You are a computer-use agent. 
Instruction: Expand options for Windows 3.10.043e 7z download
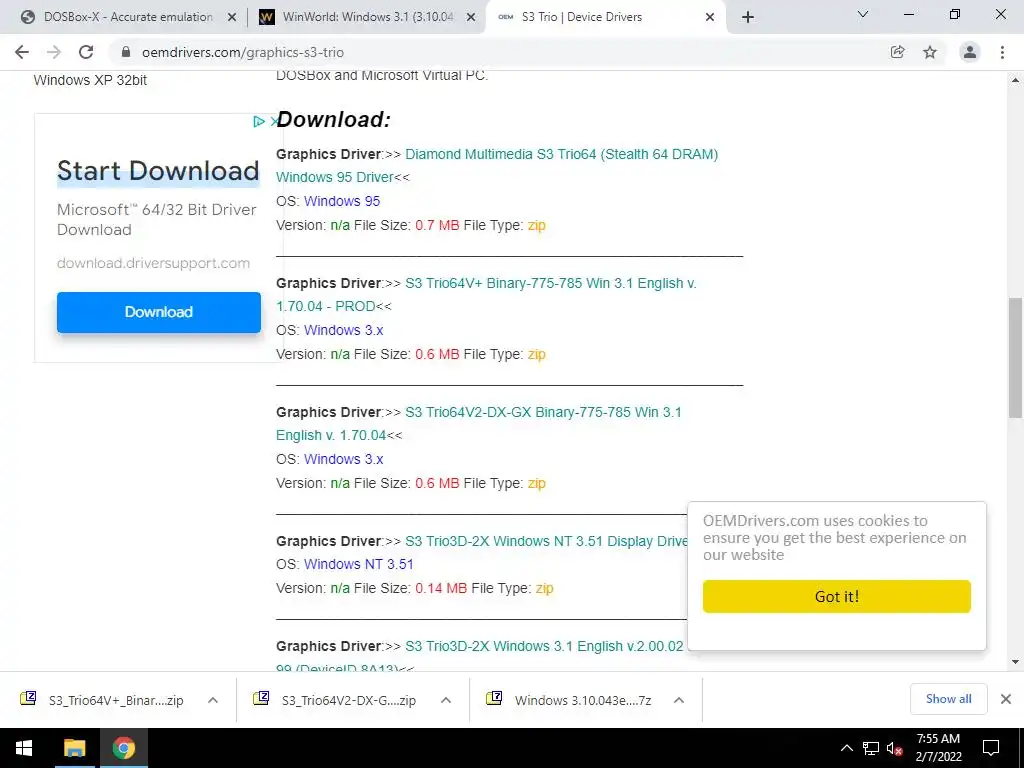point(679,700)
